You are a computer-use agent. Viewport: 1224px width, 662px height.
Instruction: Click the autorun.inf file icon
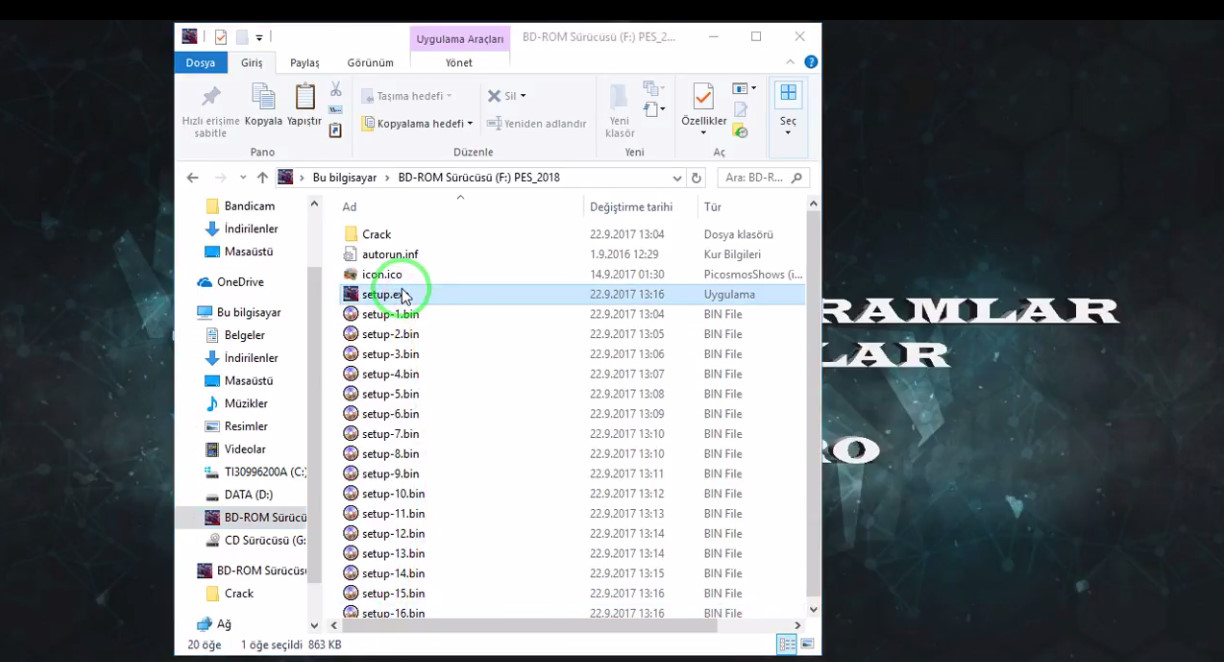351,254
